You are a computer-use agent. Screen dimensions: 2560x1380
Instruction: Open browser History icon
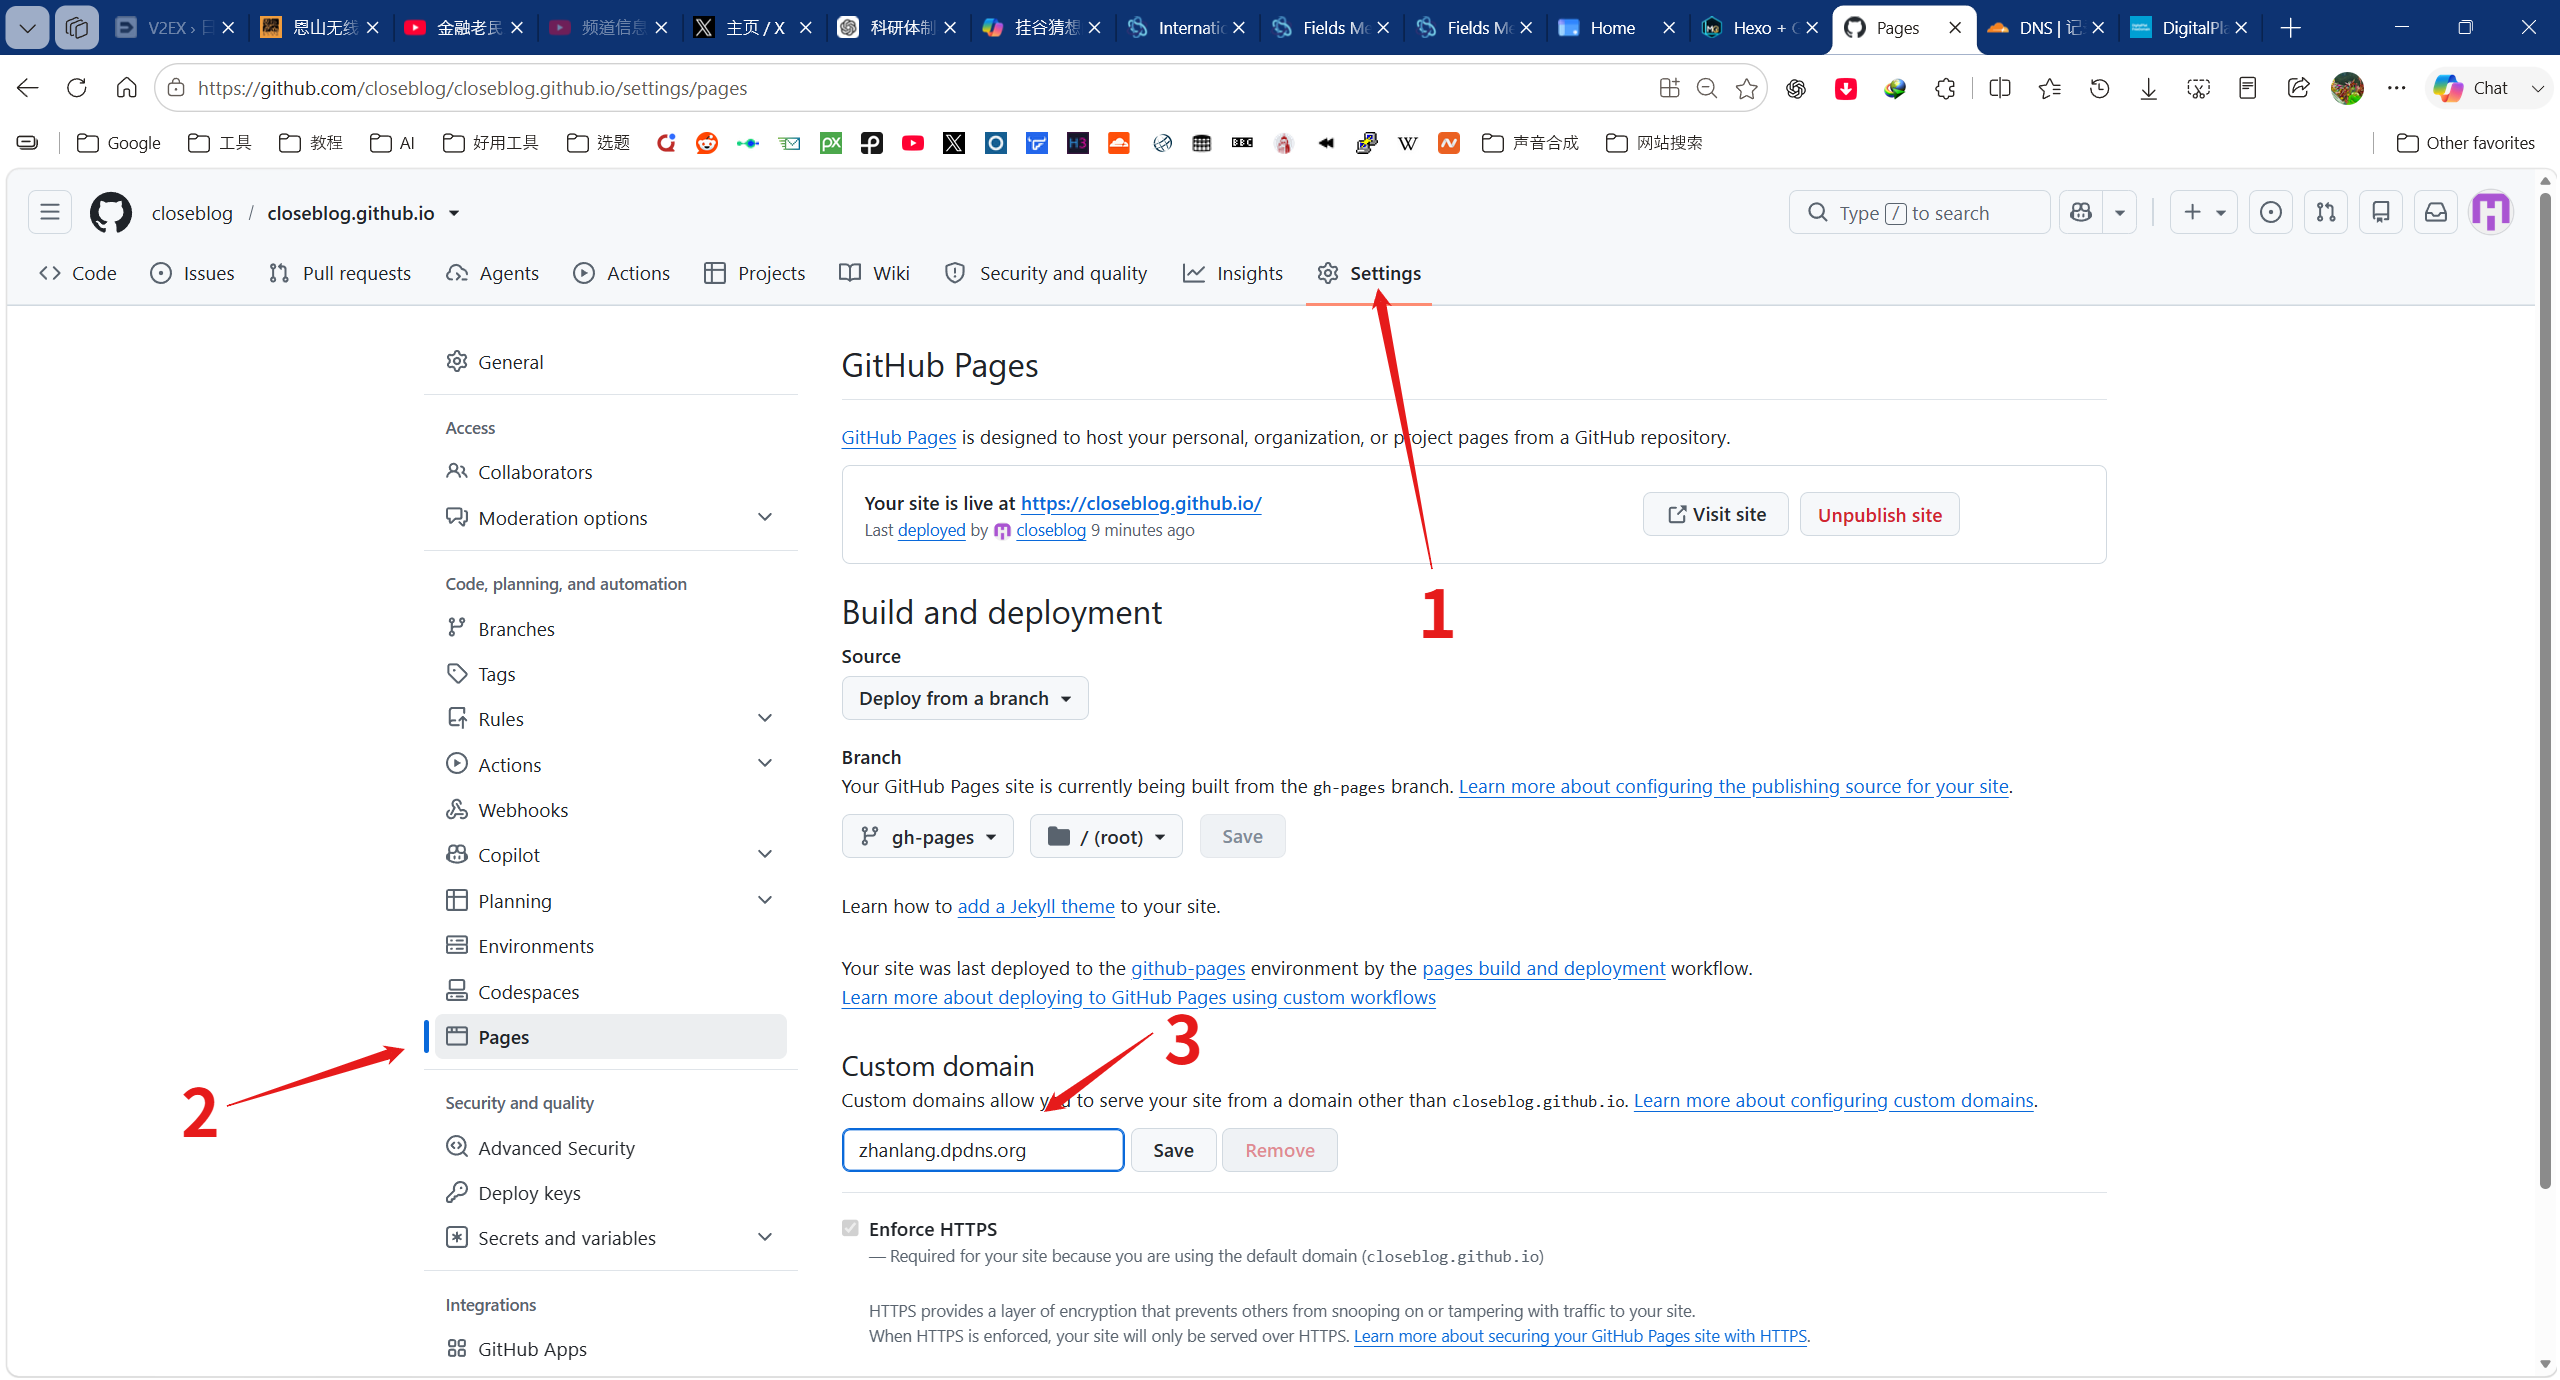[x=2099, y=88]
